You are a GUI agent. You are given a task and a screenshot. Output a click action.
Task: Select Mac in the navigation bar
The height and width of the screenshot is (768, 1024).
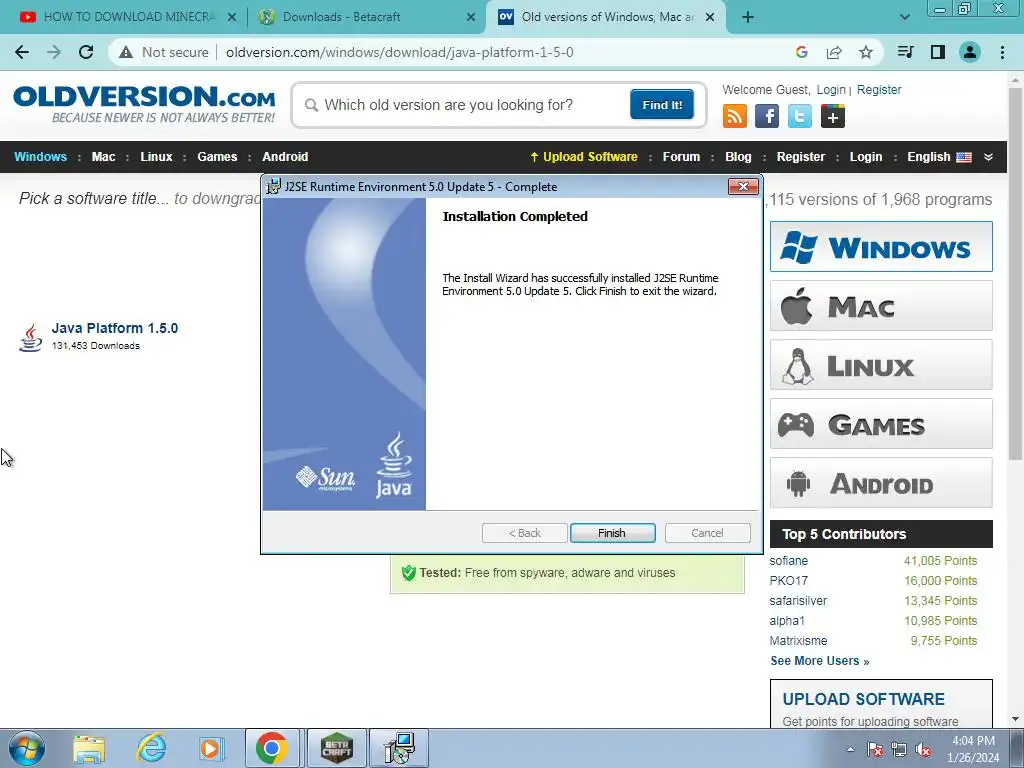point(103,157)
